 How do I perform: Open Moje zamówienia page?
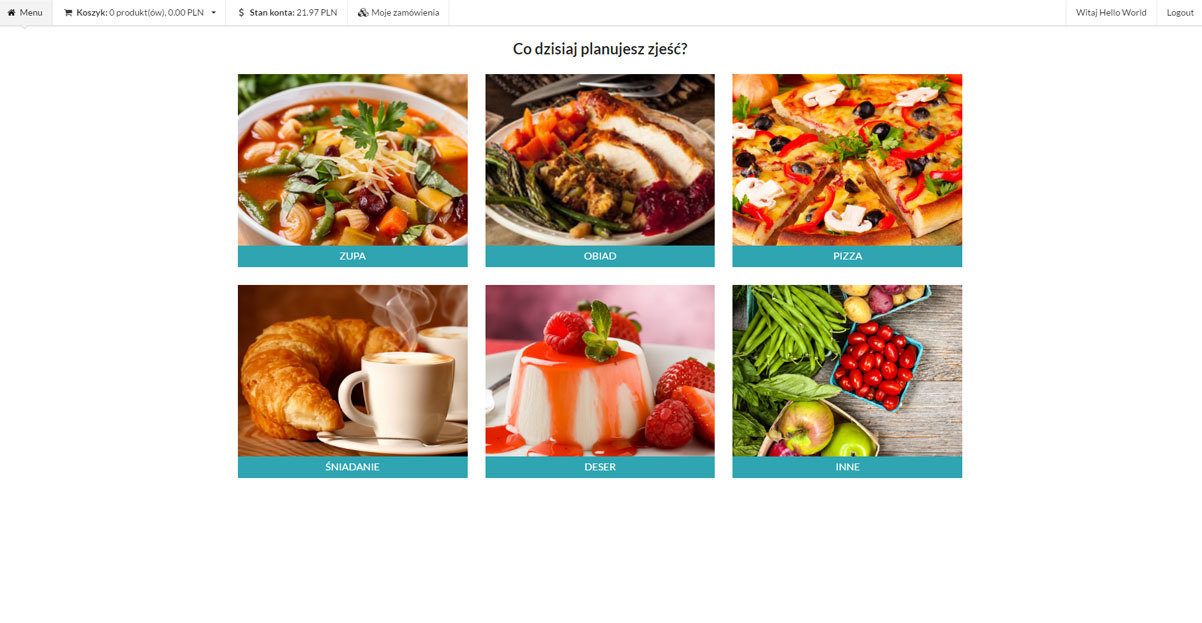[x=398, y=13]
